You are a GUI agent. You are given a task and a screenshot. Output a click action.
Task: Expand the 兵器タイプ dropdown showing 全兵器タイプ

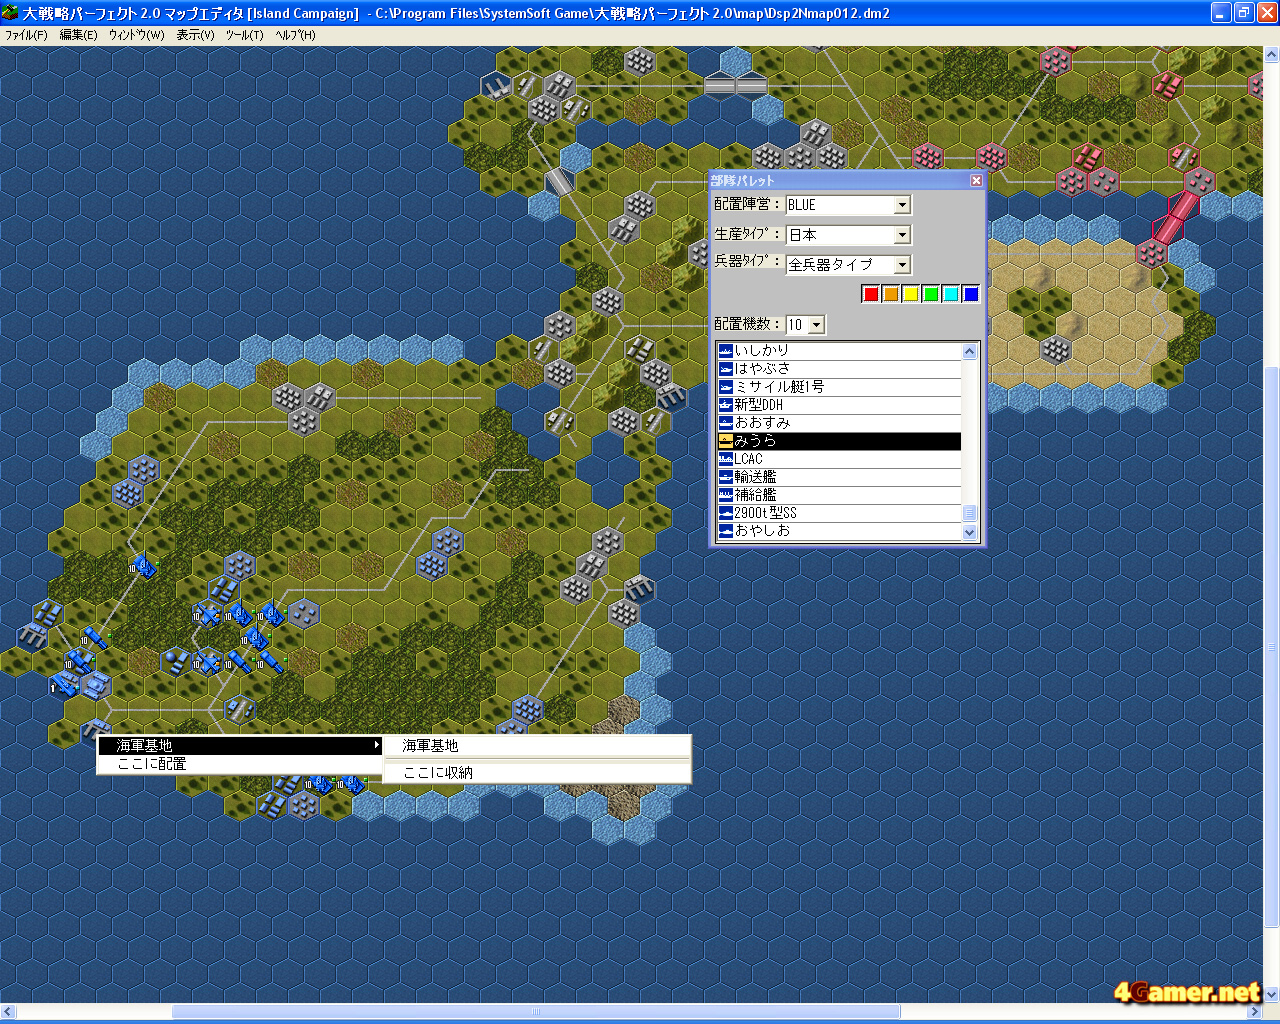pos(902,265)
